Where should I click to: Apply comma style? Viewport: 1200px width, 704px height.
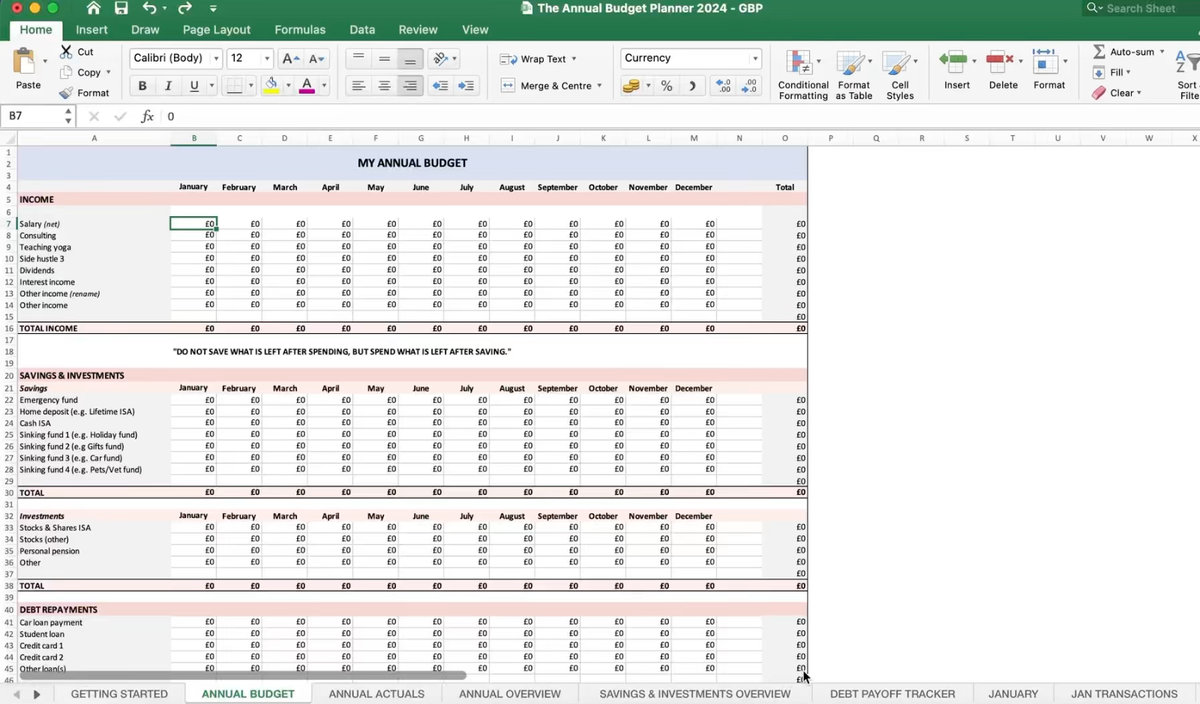point(692,86)
